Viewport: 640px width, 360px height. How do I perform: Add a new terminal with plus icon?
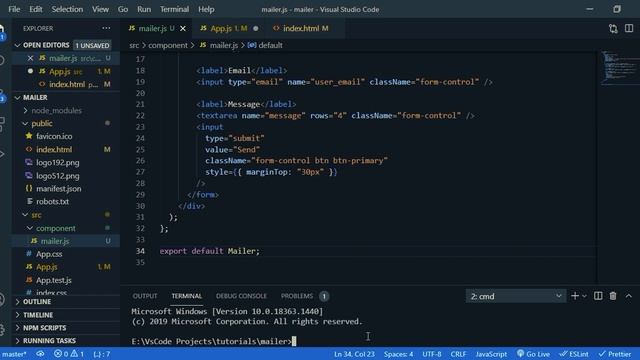click(x=575, y=296)
